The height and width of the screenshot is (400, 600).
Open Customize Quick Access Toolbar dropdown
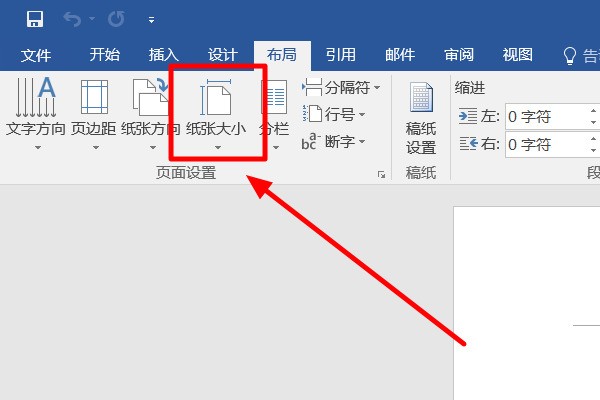point(150,19)
